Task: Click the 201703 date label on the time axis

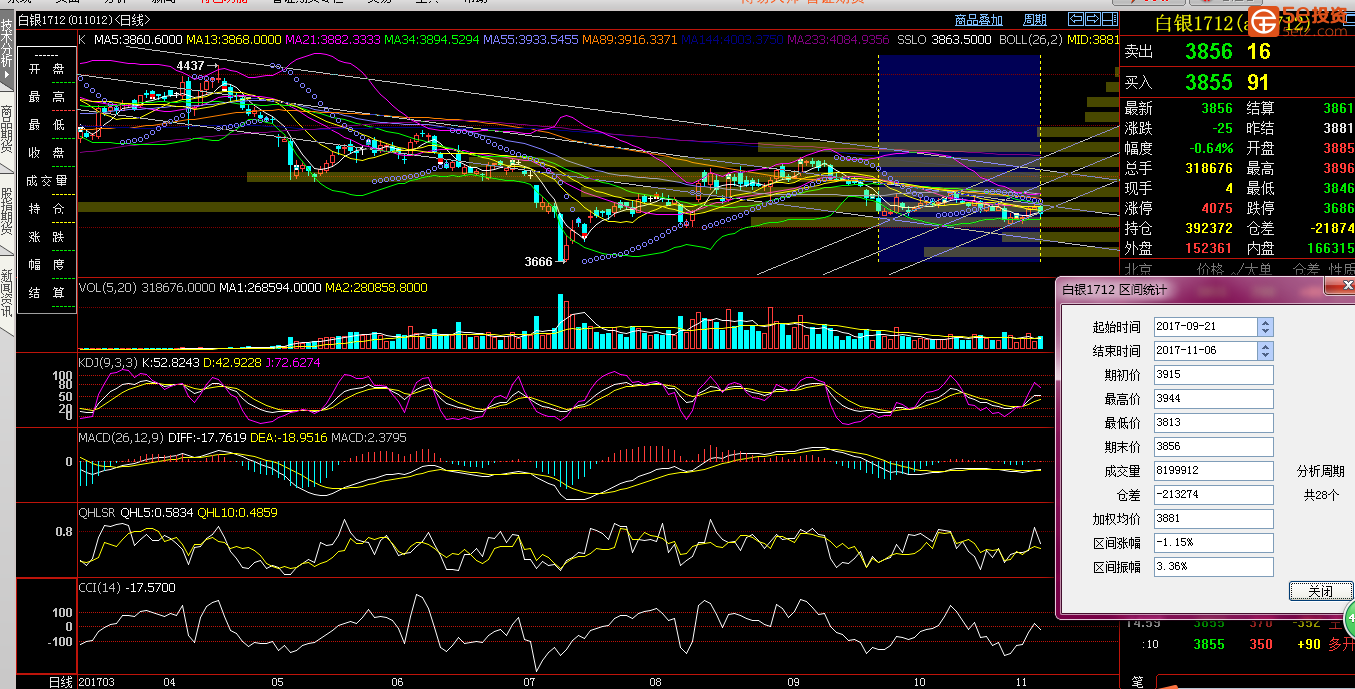Action: click(x=97, y=682)
